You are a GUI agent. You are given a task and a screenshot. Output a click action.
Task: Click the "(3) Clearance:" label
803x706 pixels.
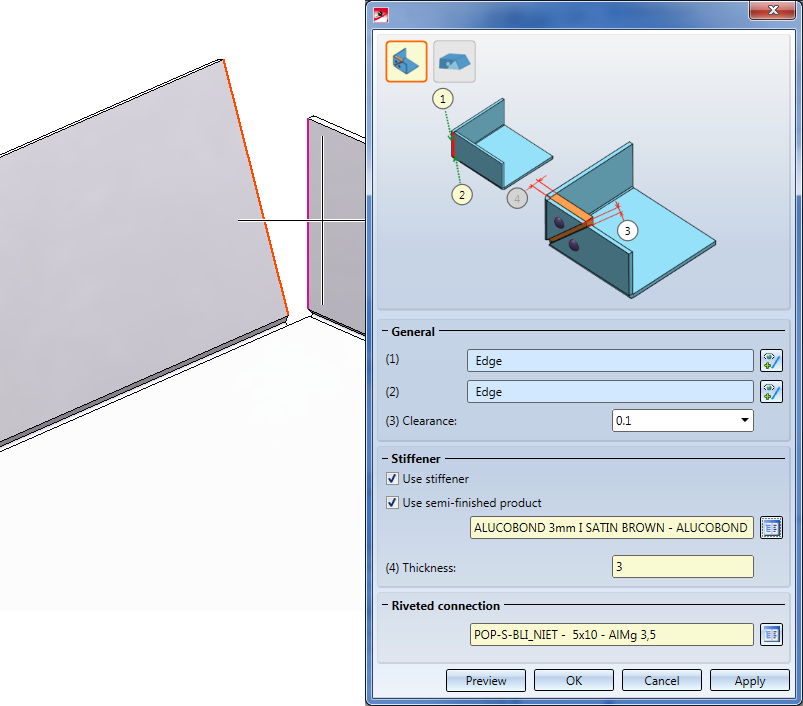click(421, 421)
